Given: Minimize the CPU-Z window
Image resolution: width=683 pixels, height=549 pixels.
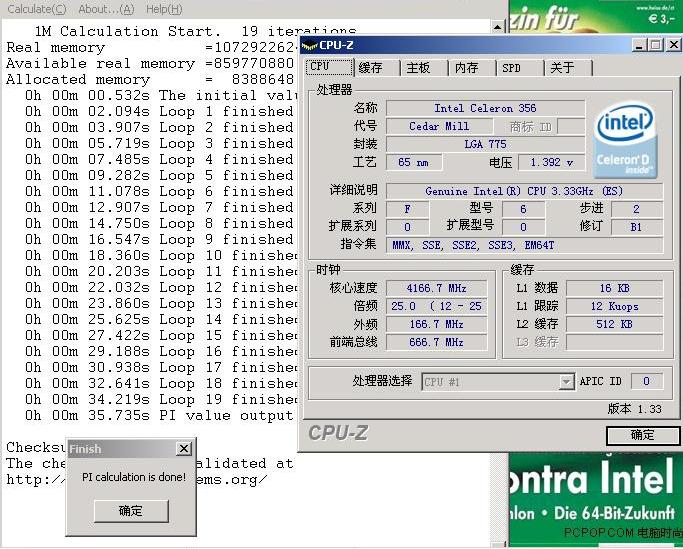Looking at the screenshot, I should click(639, 45).
